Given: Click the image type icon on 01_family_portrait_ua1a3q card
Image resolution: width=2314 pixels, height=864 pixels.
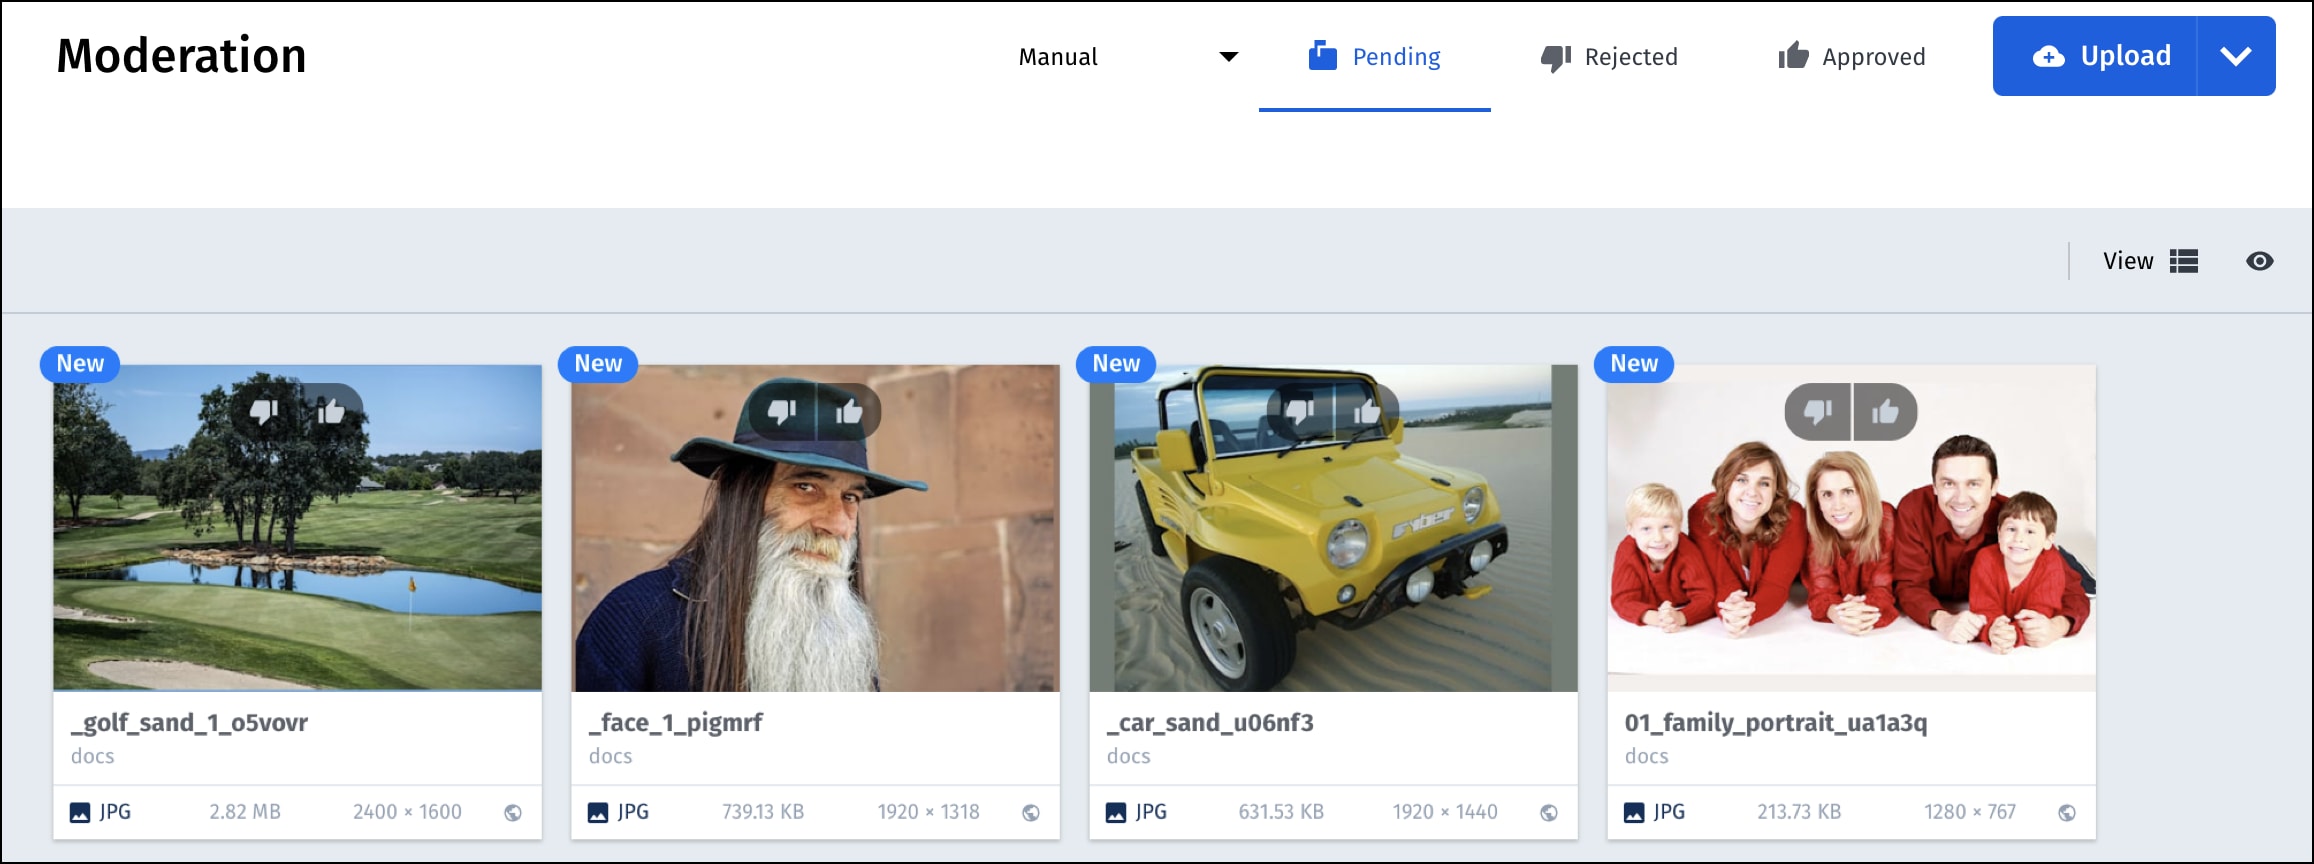Looking at the screenshot, I should pyautogui.click(x=1634, y=813).
